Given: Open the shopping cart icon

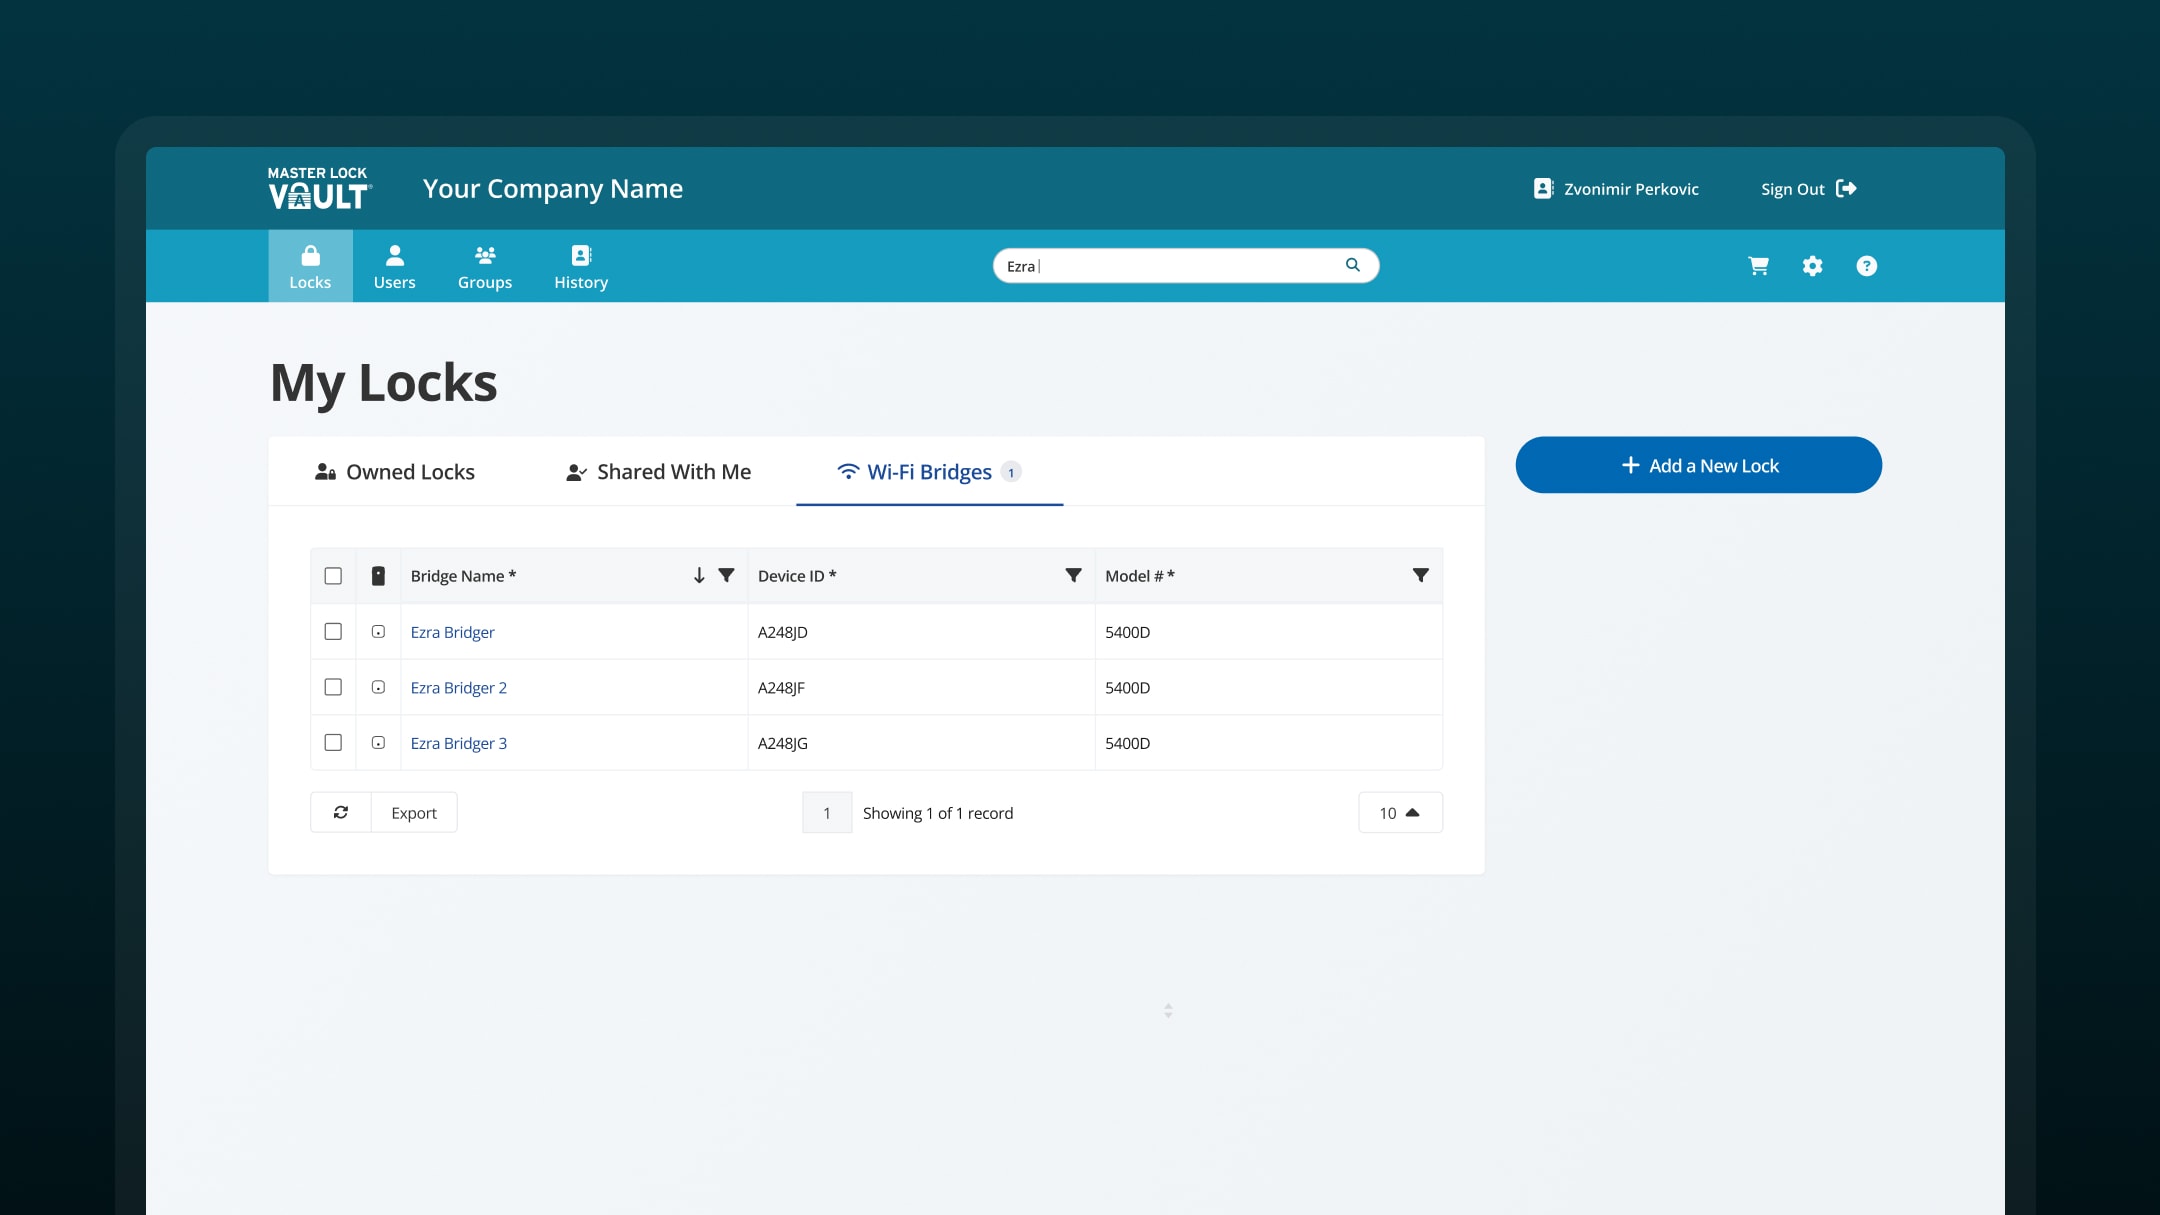Looking at the screenshot, I should coord(1758,266).
